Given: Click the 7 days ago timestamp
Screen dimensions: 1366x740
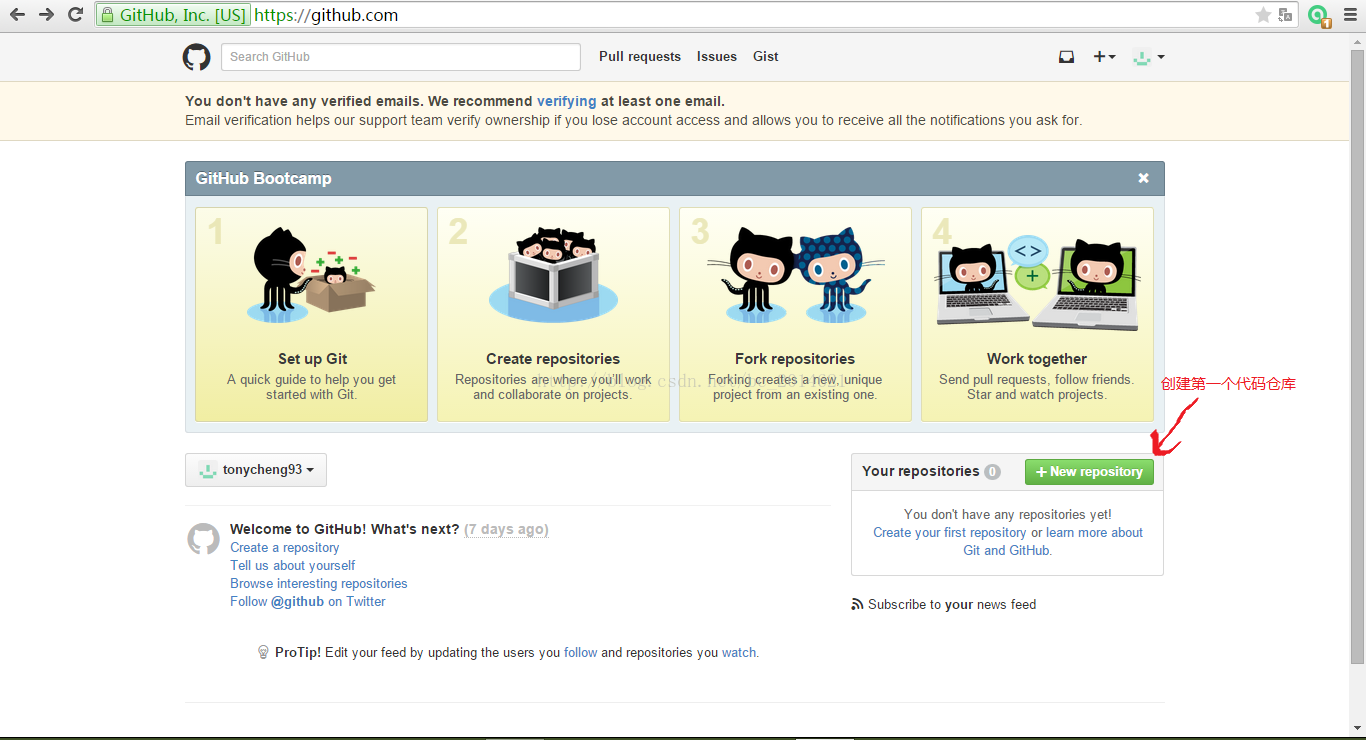Looking at the screenshot, I should click(x=506, y=529).
